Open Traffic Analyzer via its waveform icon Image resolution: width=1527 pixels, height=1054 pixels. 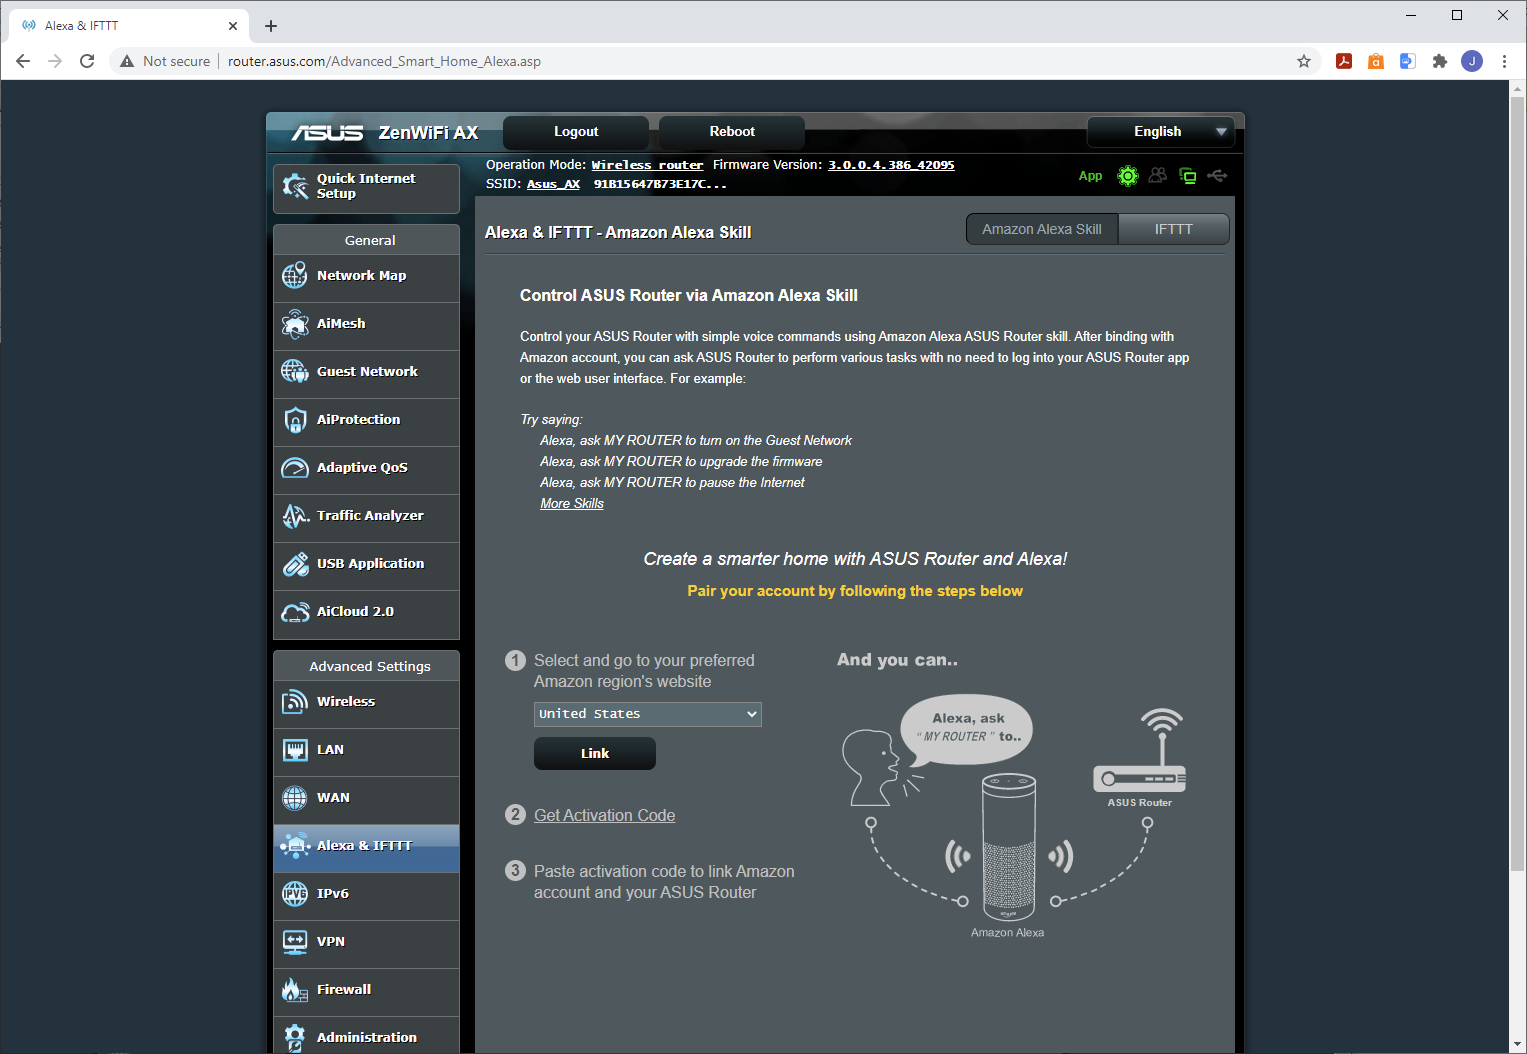(x=295, y=515)
